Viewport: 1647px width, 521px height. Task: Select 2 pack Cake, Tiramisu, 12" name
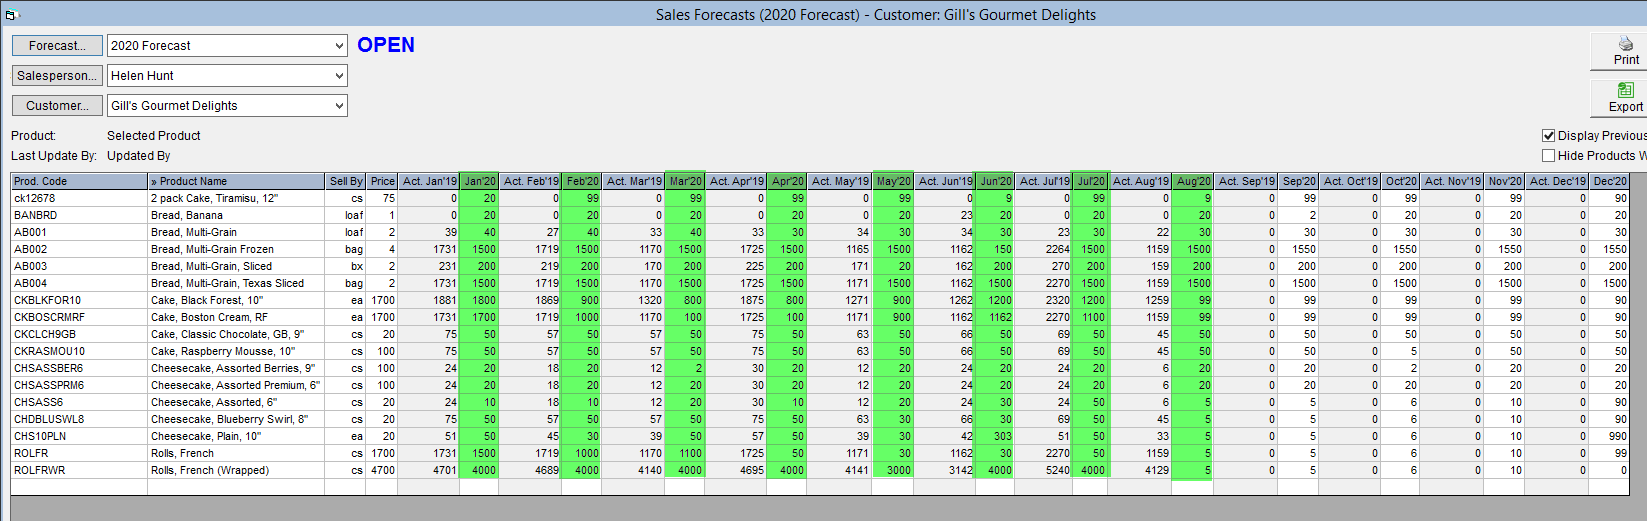236,198
